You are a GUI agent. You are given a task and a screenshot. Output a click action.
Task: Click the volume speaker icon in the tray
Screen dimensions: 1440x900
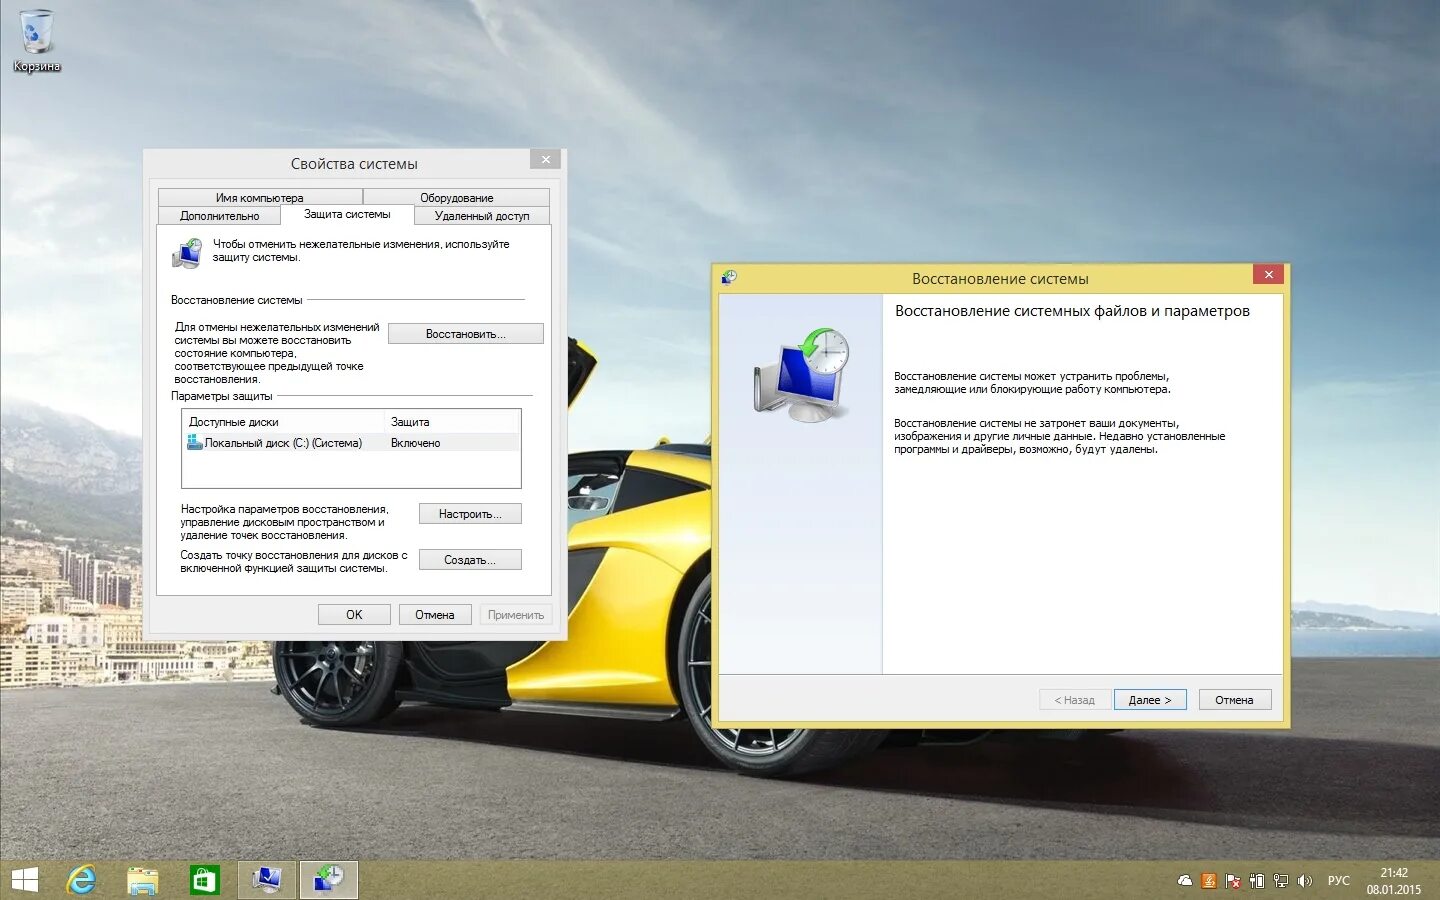[1304, 881]
